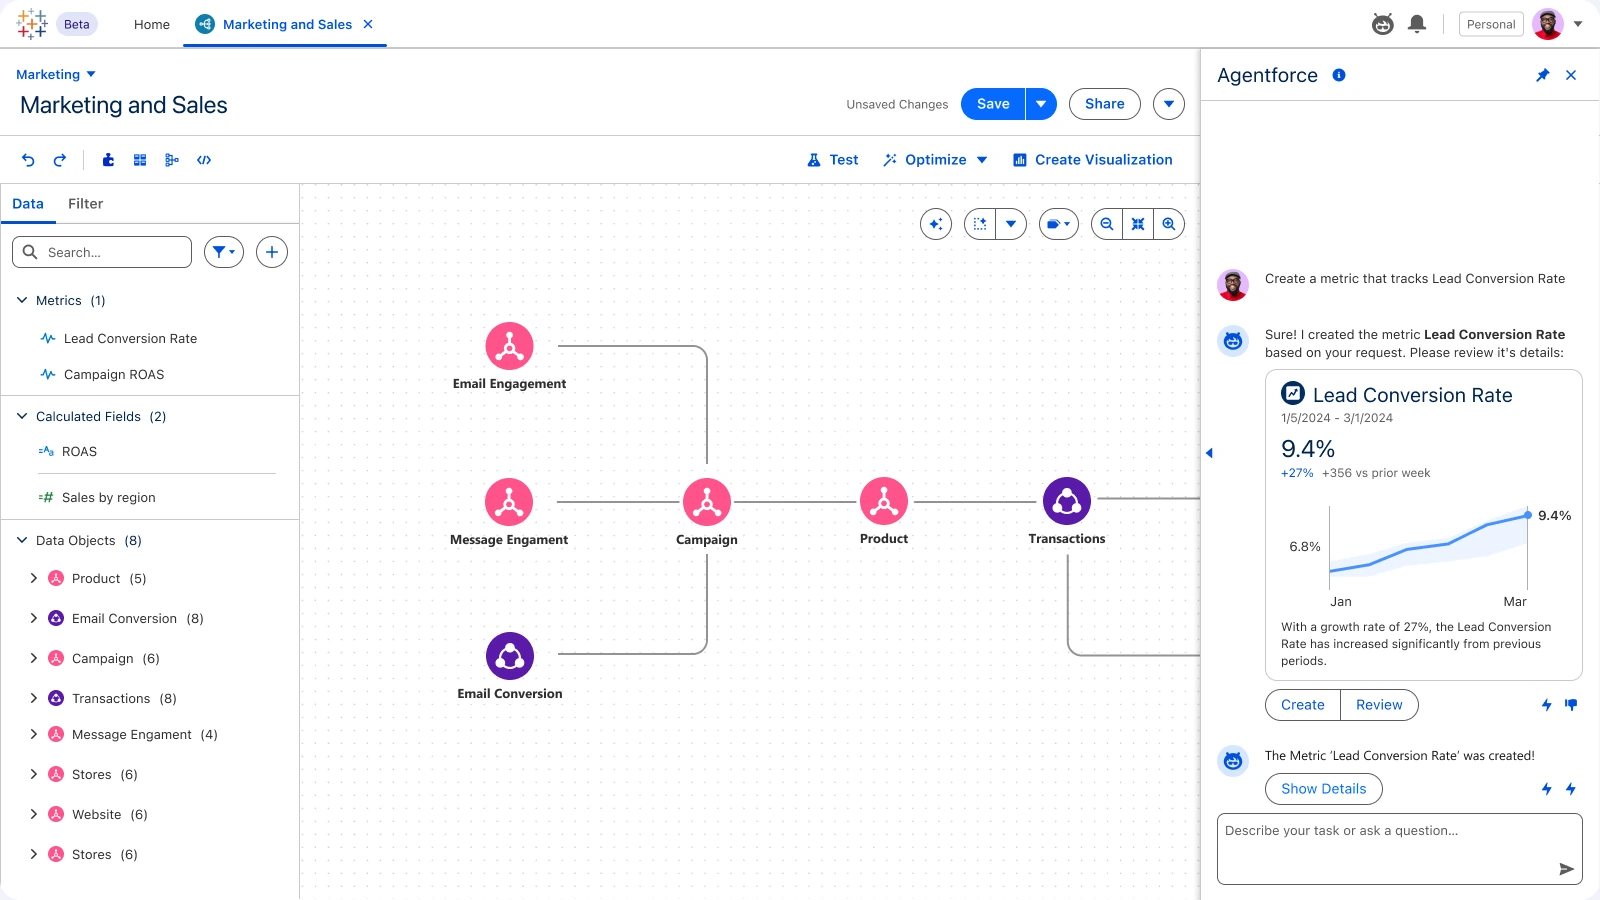
Task: Open the data filter dropdown
Action: (x=224, y=252)
